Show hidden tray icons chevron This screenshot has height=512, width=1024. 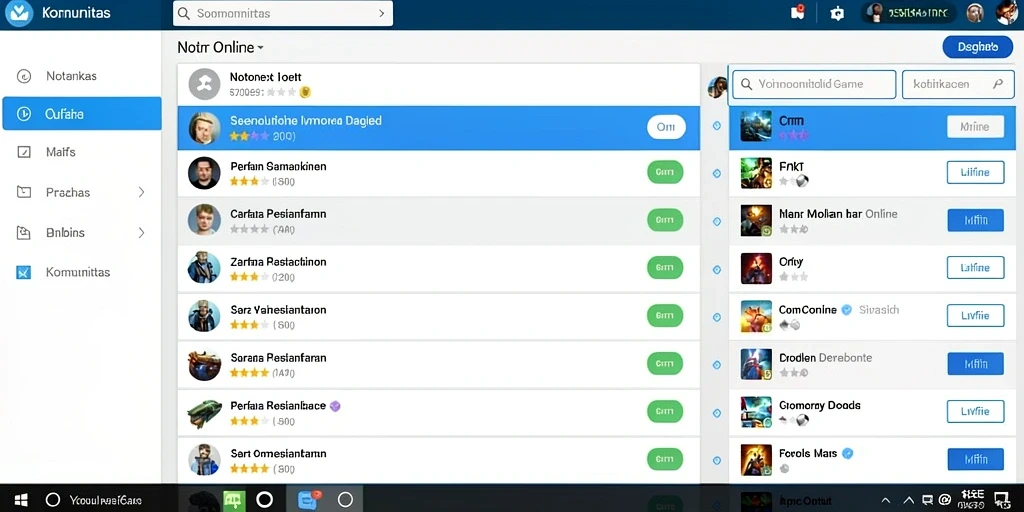[888, 501]
